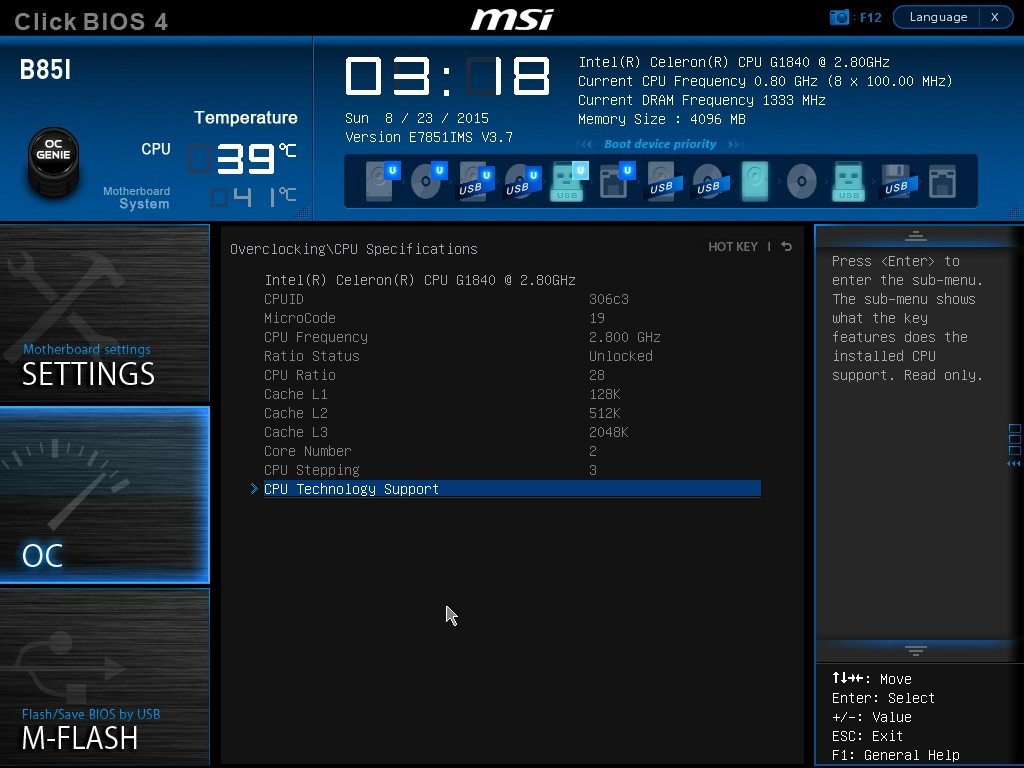The image size is (1024, 768).
Task: Select the highlighted UEFI USB key boot icon
Action: [x=569, y=181]
